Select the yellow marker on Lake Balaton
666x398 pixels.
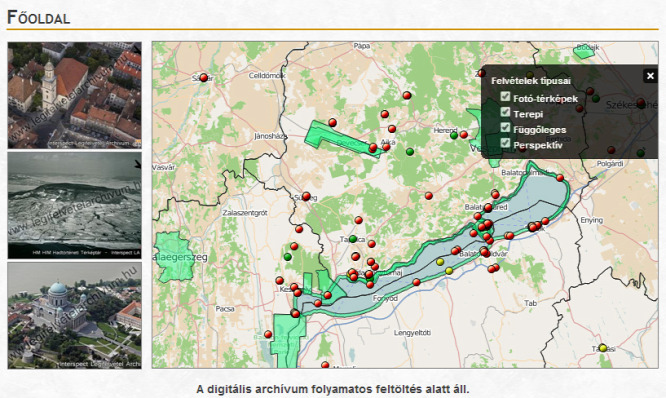[x=440, y=262]
